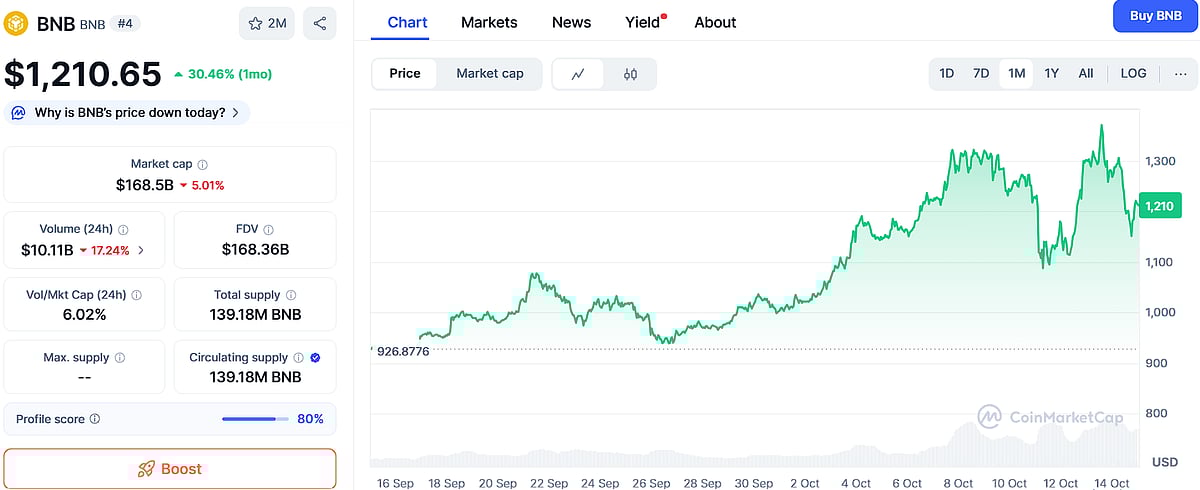
Task: Click the Buy BNB button
Action: point(1155,16)
